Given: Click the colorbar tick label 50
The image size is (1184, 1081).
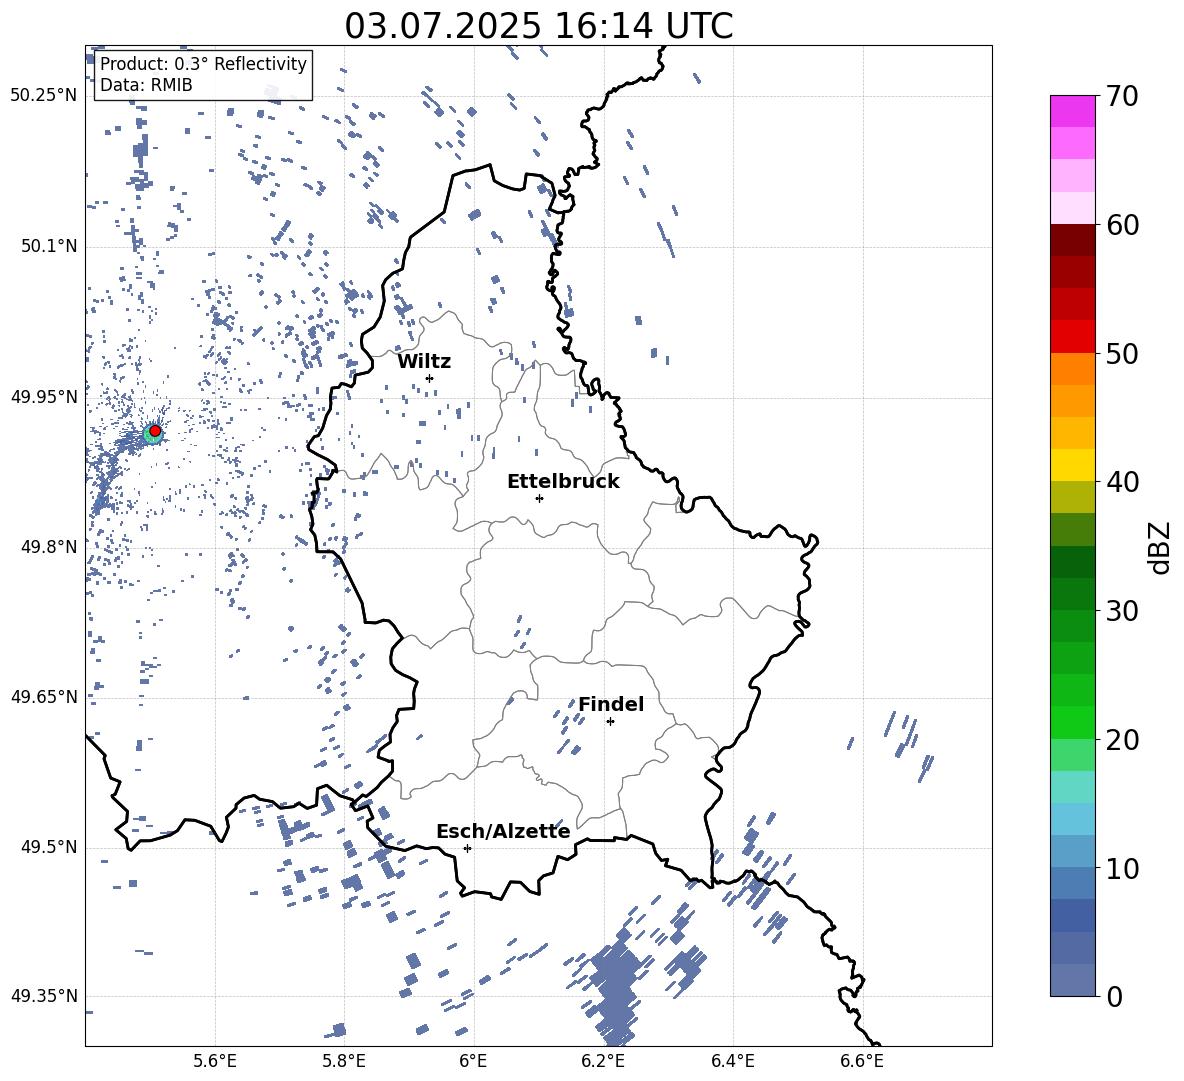Looking at the screenshot, I should [1122, 353].
